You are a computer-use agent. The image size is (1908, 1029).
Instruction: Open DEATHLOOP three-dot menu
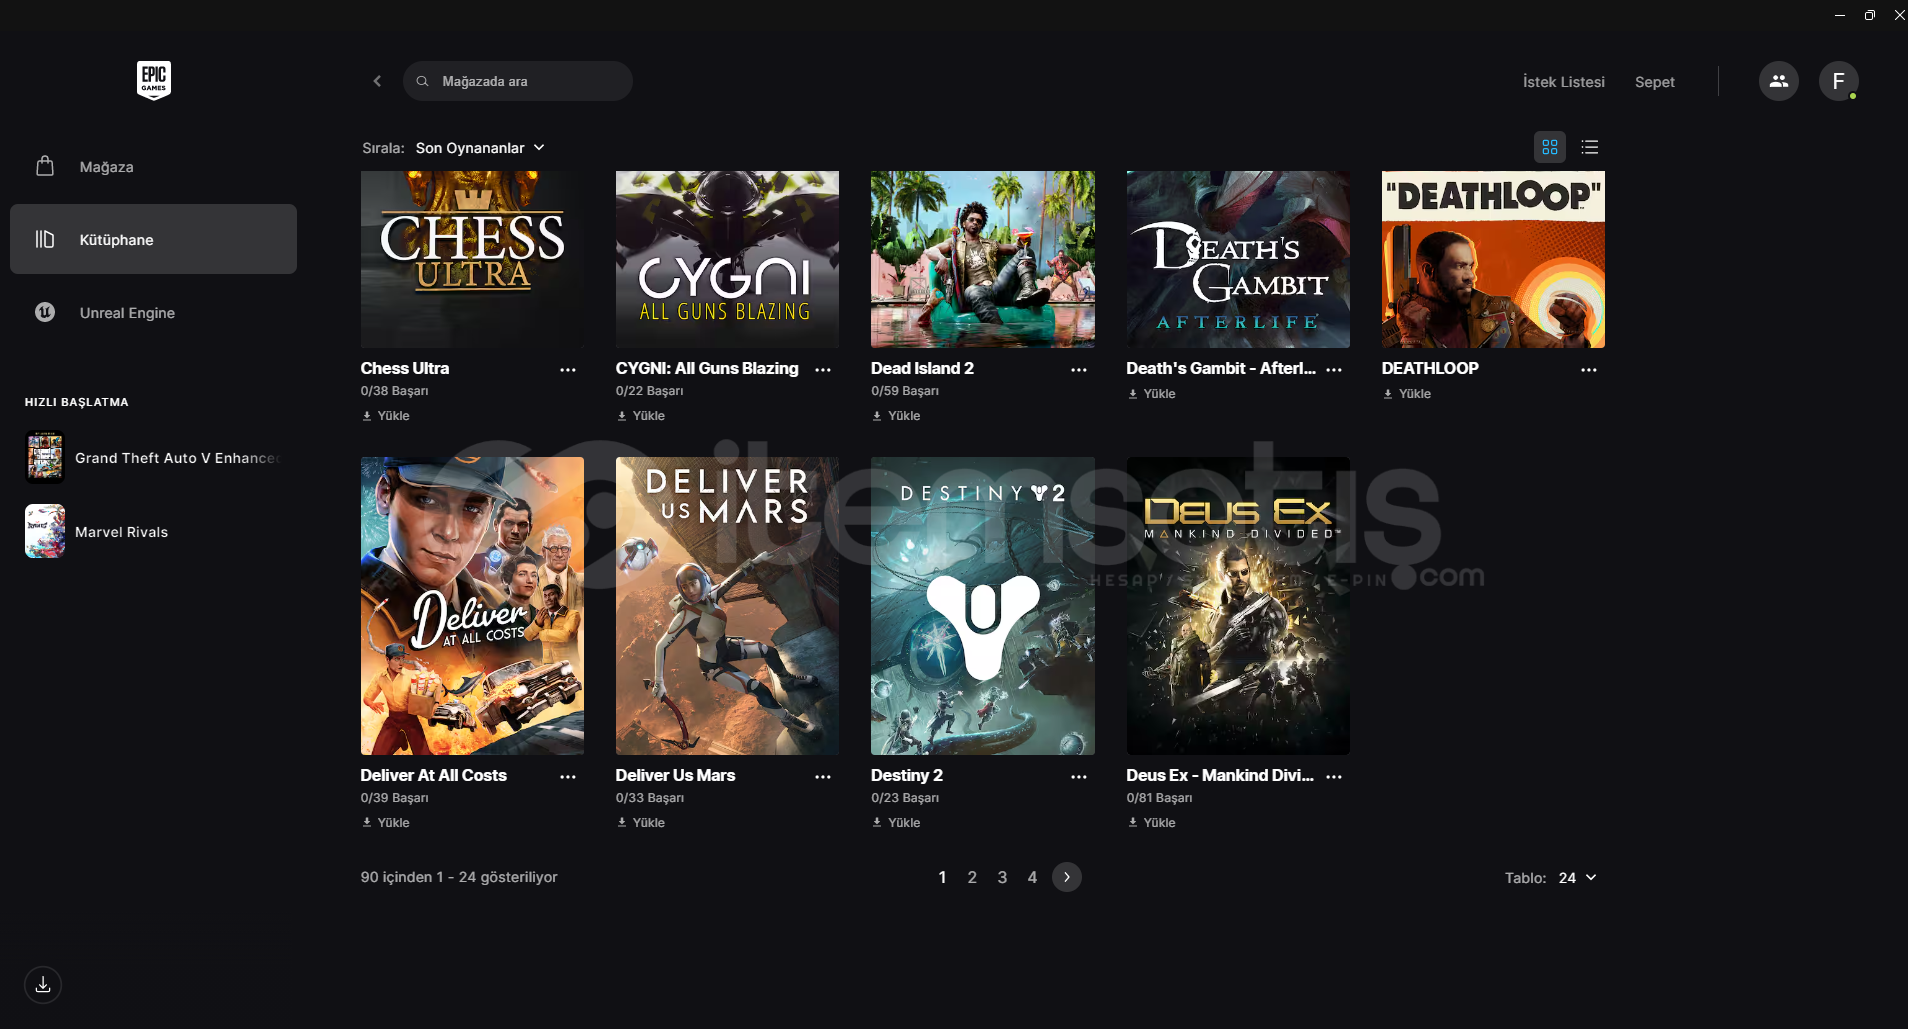point(1589,370)
